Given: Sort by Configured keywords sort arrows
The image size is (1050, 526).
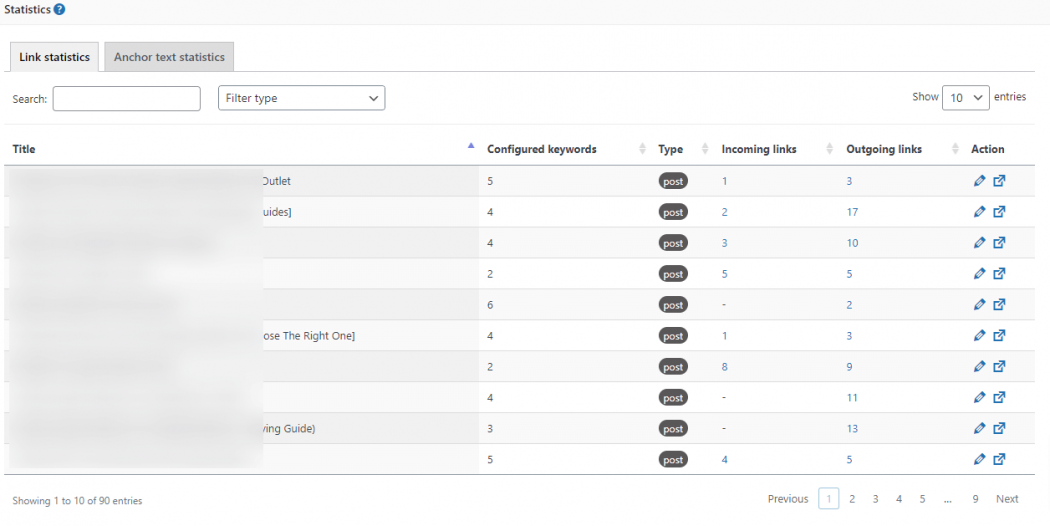Looking at the screenshot, I should click(x=643, y=149).
